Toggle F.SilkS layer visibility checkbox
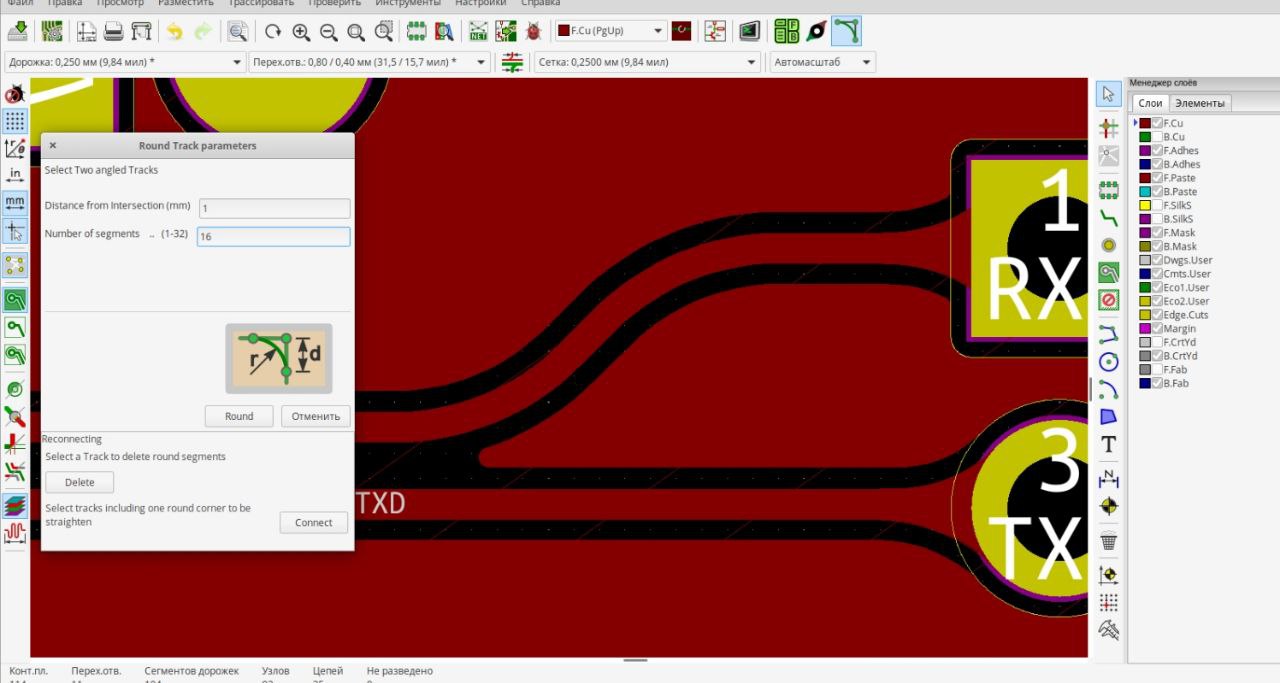This screenshot has height=683, width=1280. tap(1158, 205)
